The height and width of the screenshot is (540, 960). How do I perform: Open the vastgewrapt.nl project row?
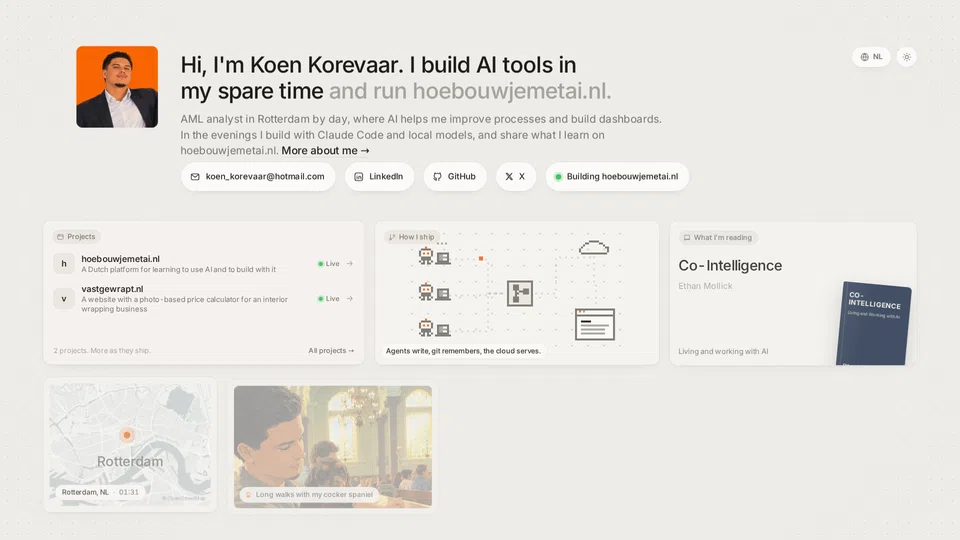pos(203,299)
